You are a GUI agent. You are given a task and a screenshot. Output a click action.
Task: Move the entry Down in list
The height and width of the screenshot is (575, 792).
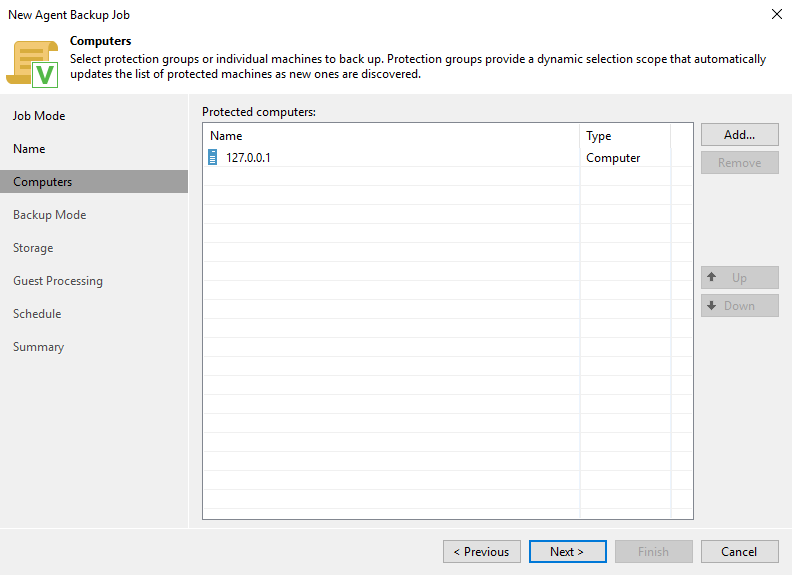739,306
